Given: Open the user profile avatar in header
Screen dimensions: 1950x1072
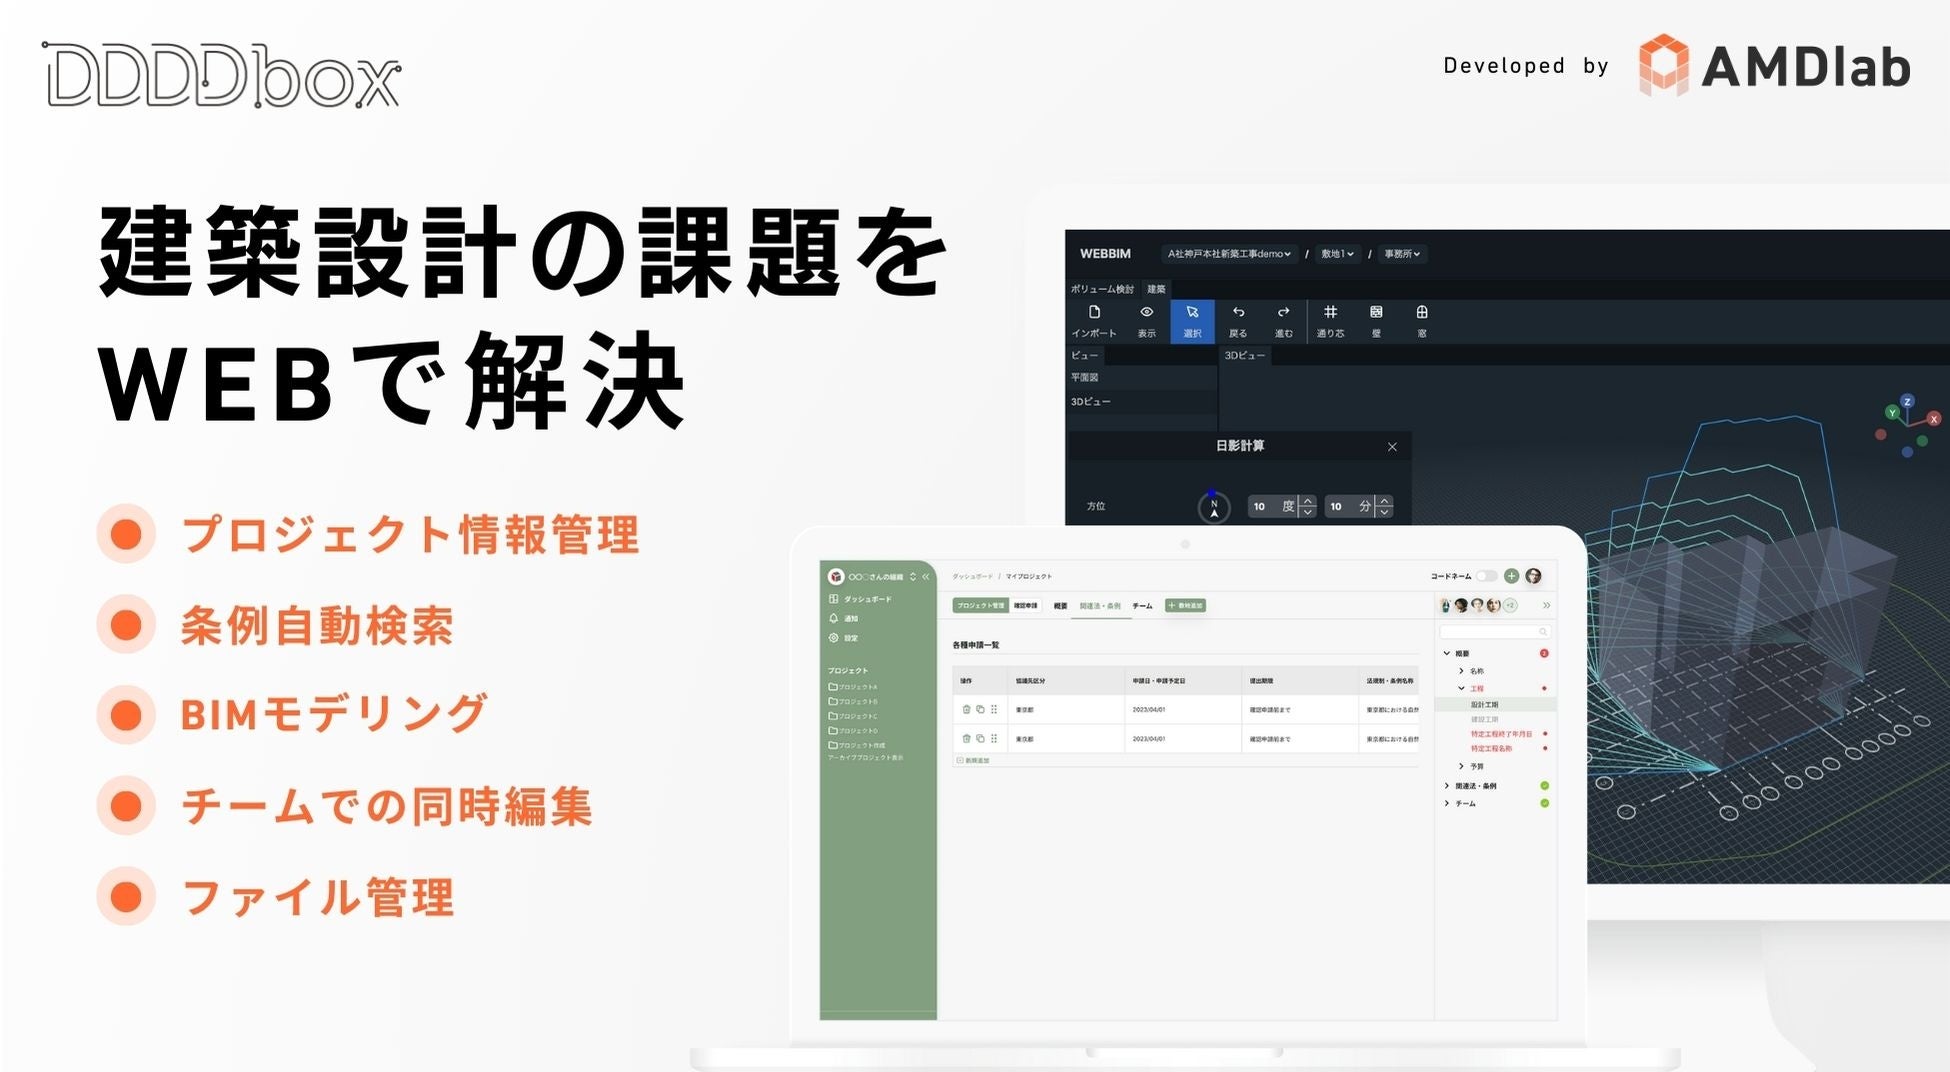Looking at the screenshot, I should (x=1533, y=576).
